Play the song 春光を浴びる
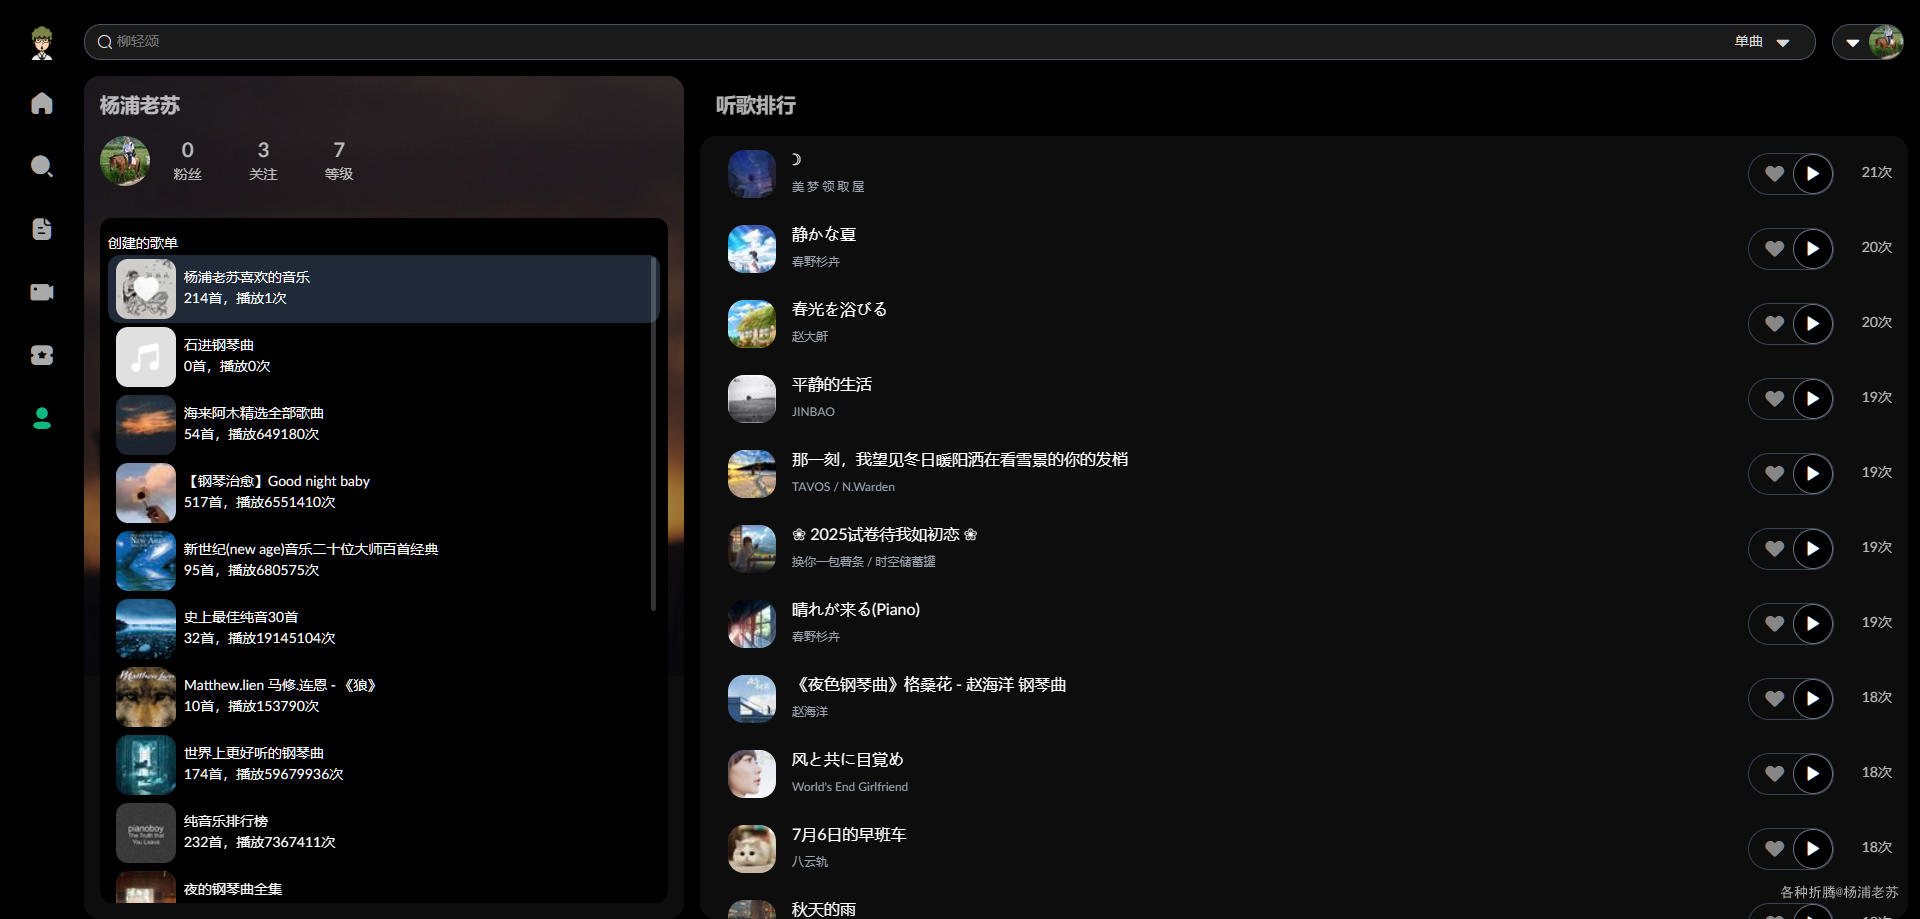The width and height of the screenshot is (1920, 919). point(1813,324)
